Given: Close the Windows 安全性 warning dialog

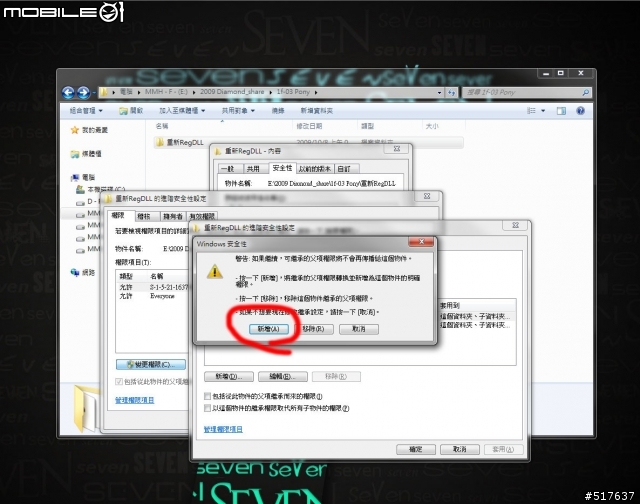Looking at the screenshot, I should click(x=421, y=242).
